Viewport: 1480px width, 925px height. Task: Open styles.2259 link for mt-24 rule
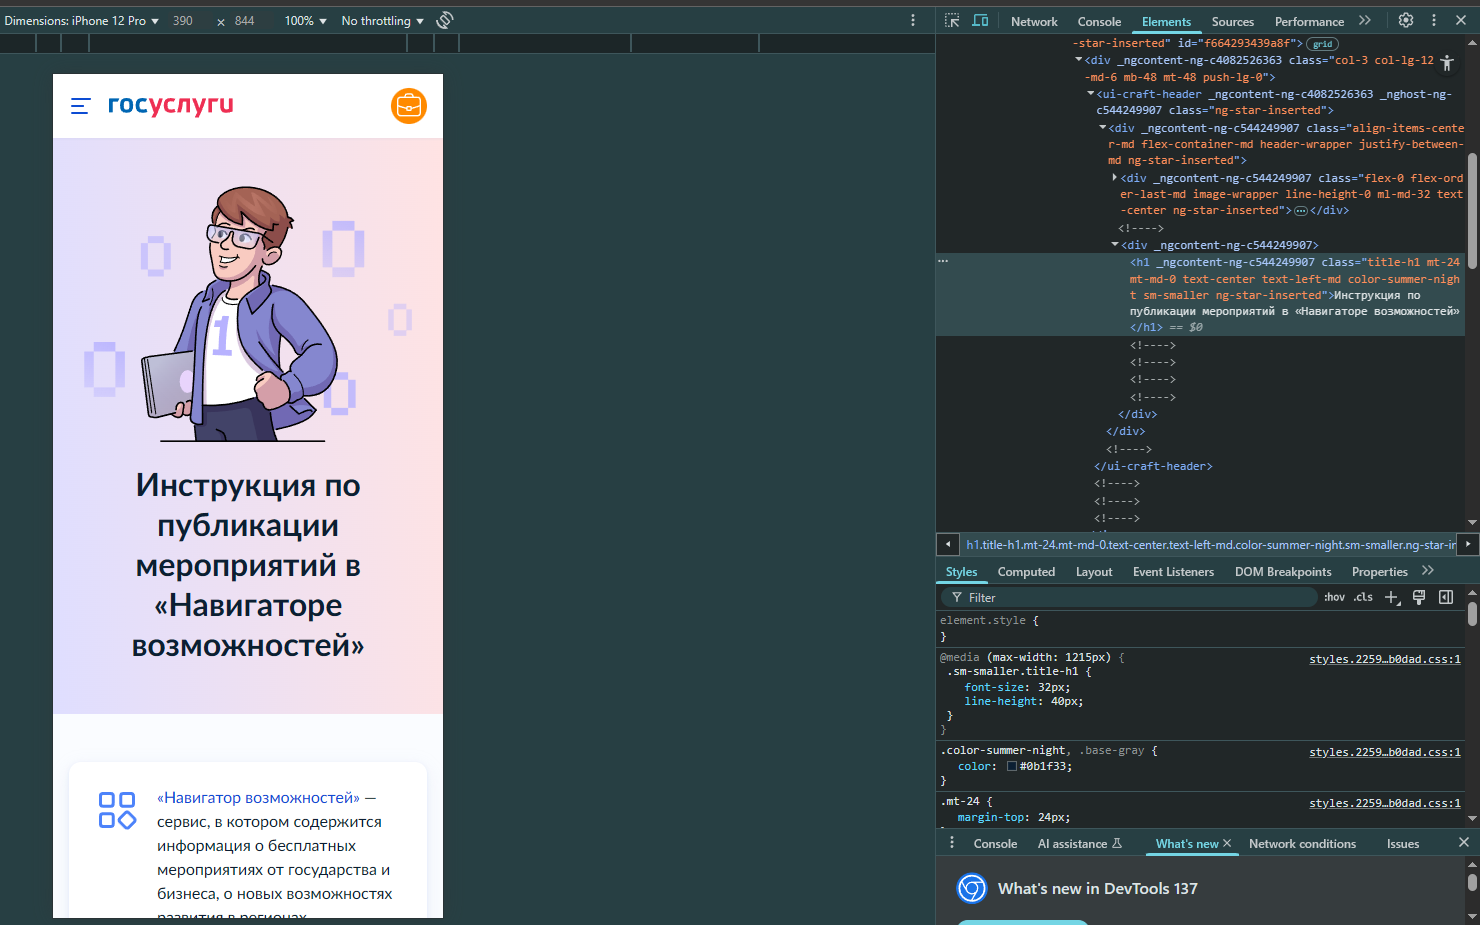[x=1385, y=803]
